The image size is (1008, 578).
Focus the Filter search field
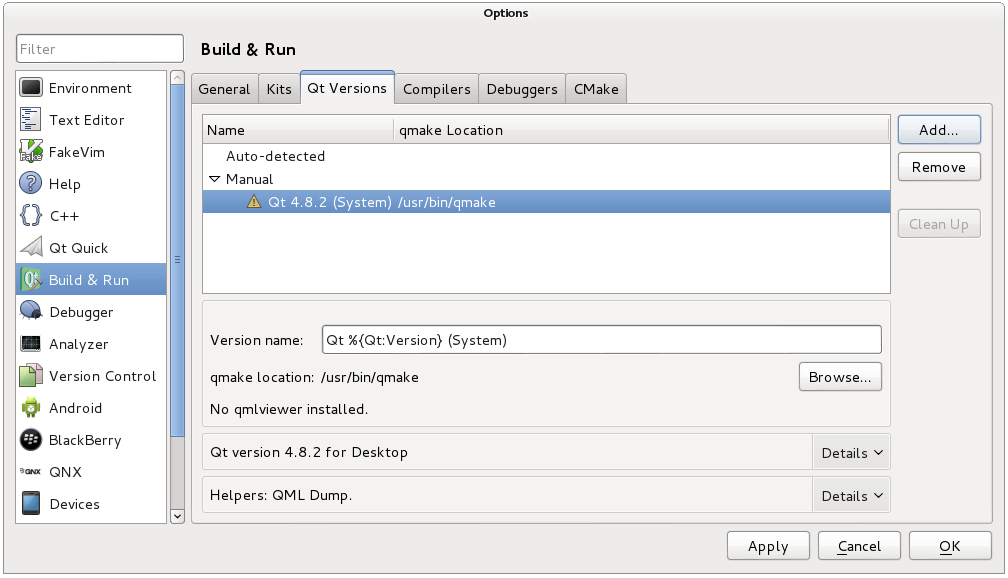point(100,49)
